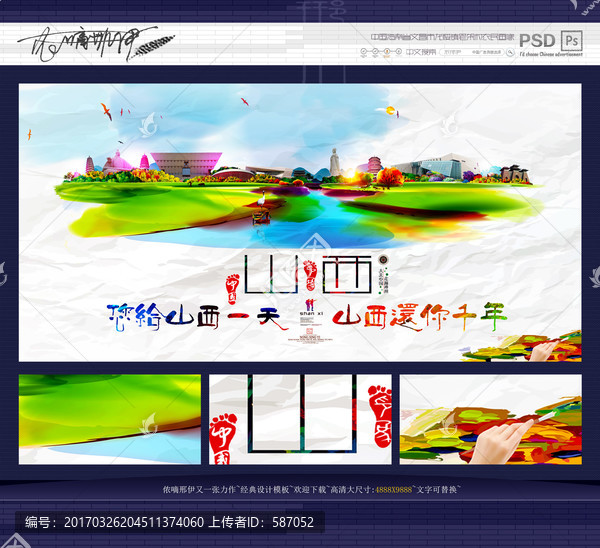Screen dimensions: 600x548
Task: Click the uploader ID '587052'
Action: [x=293, y=522]
